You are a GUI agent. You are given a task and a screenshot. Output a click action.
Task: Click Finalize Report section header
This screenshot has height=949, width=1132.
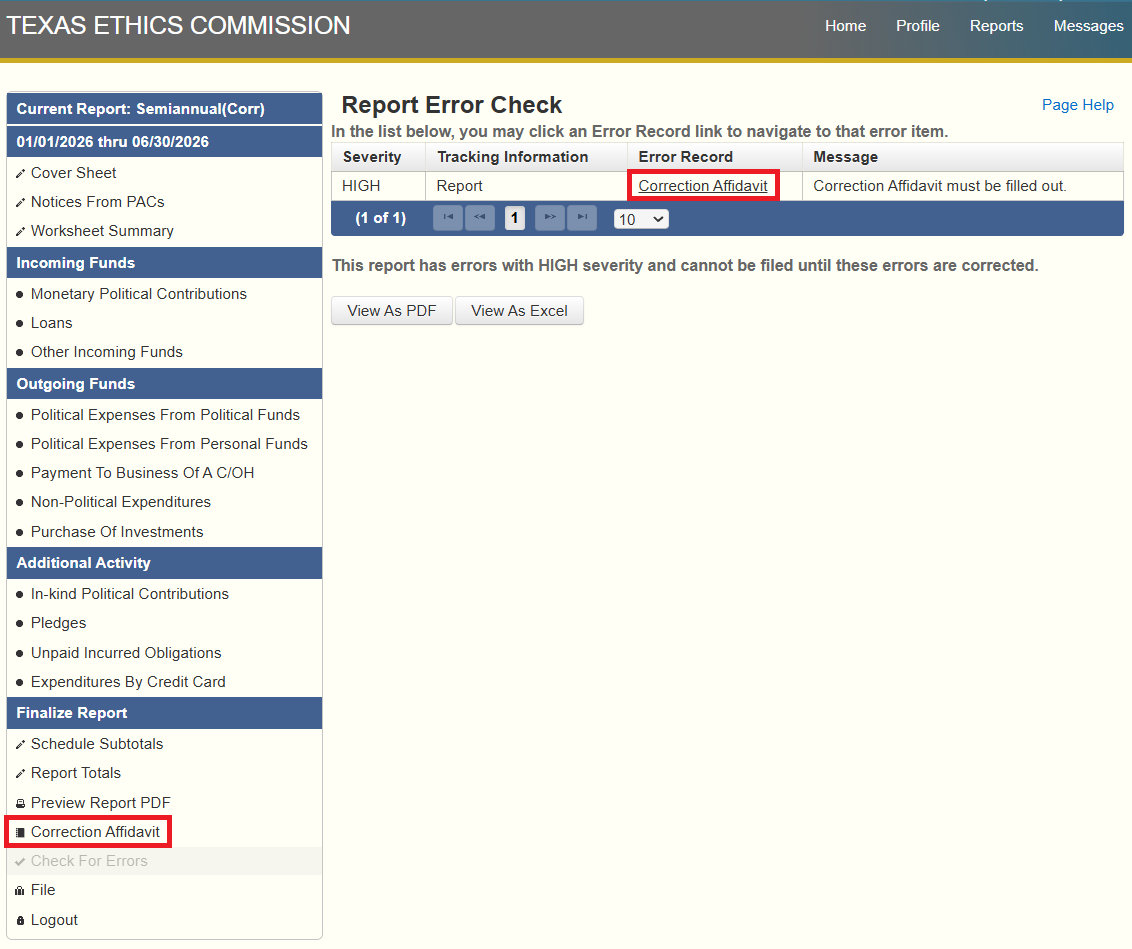[164, 713]
